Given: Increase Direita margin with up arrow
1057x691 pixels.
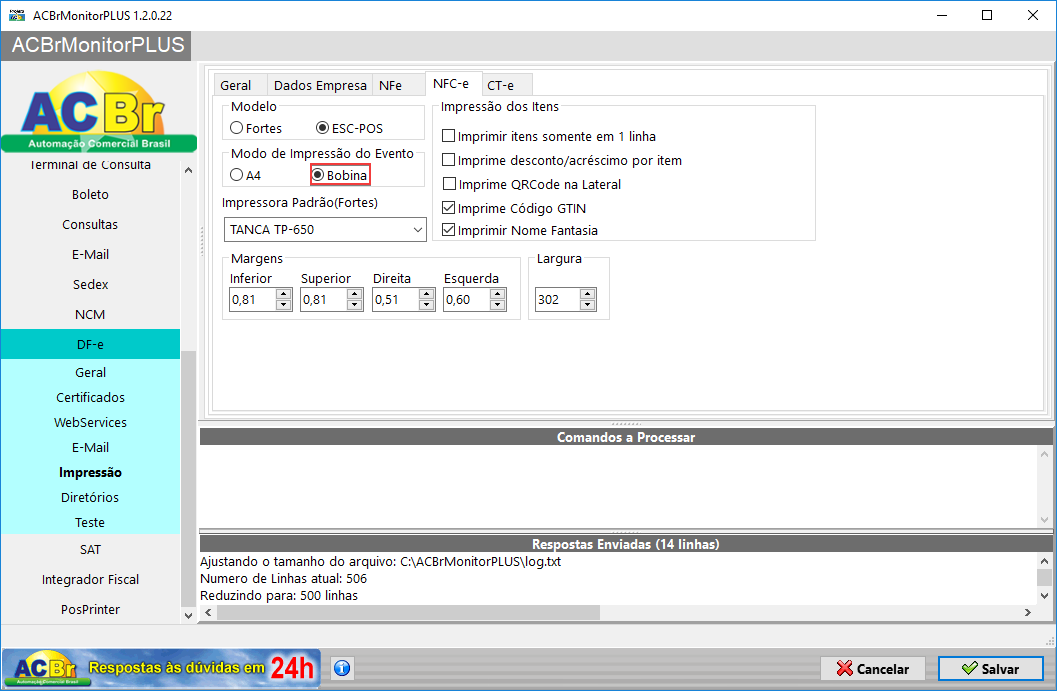Looking at the screenshot, I should pos(426,294).
